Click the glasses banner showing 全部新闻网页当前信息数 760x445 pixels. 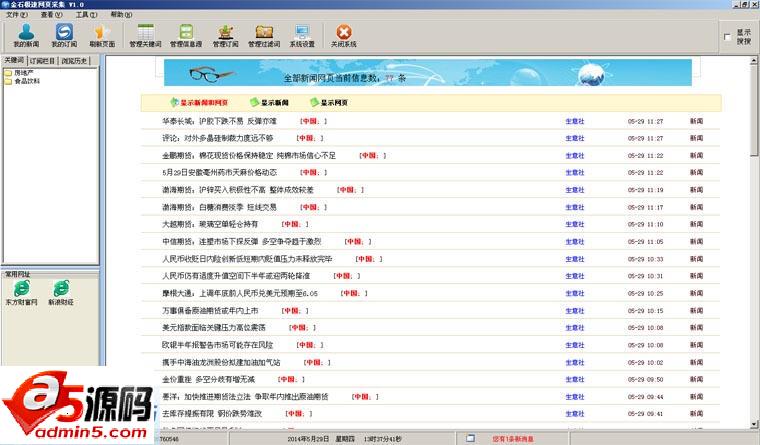click(428, 73)
